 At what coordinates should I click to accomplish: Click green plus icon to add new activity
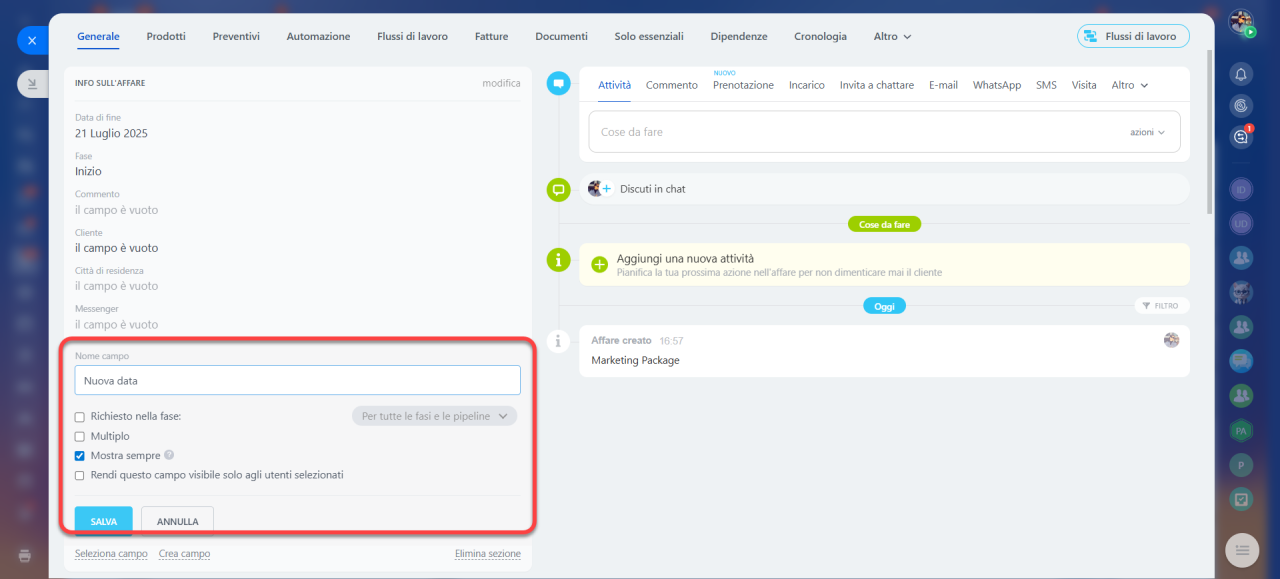pos(599,265)
